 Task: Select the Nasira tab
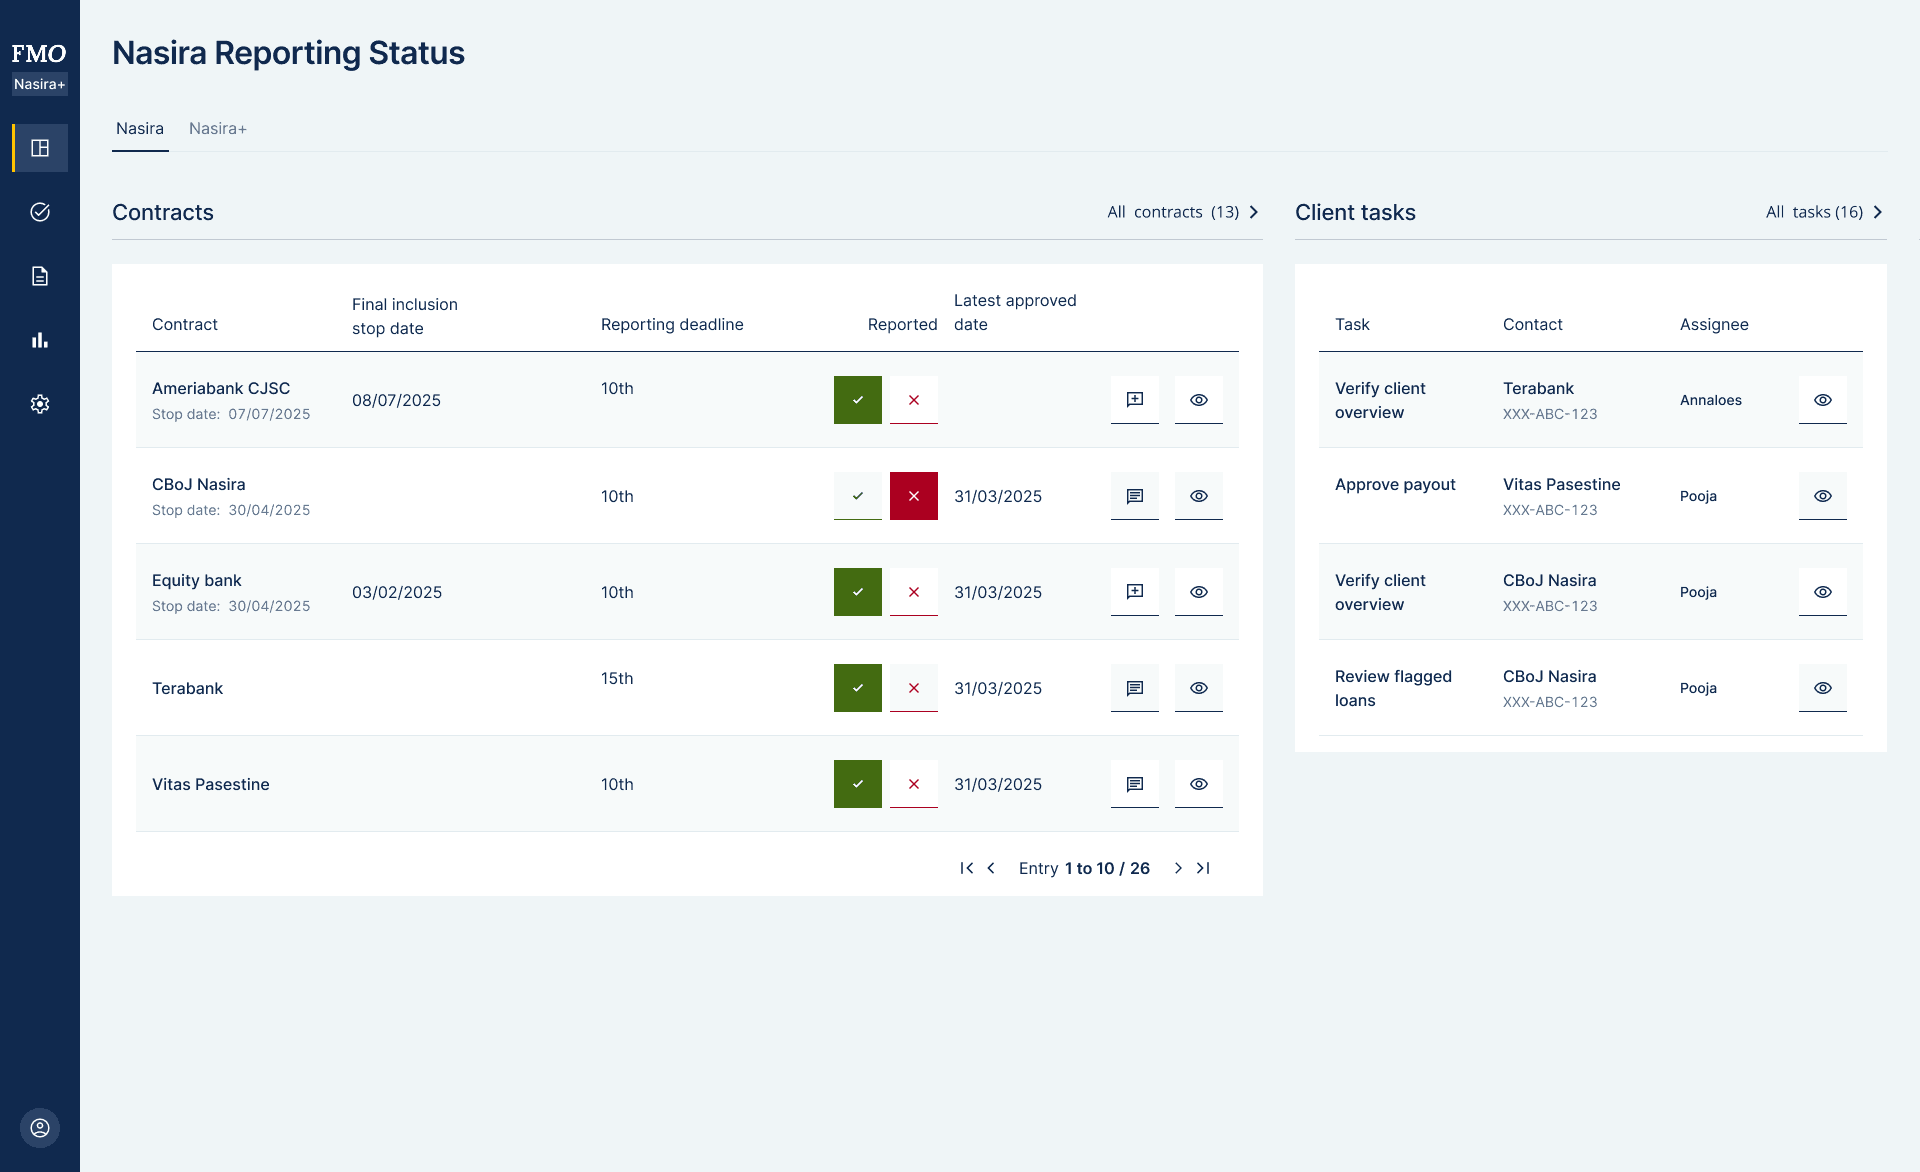tap(140, 129)
